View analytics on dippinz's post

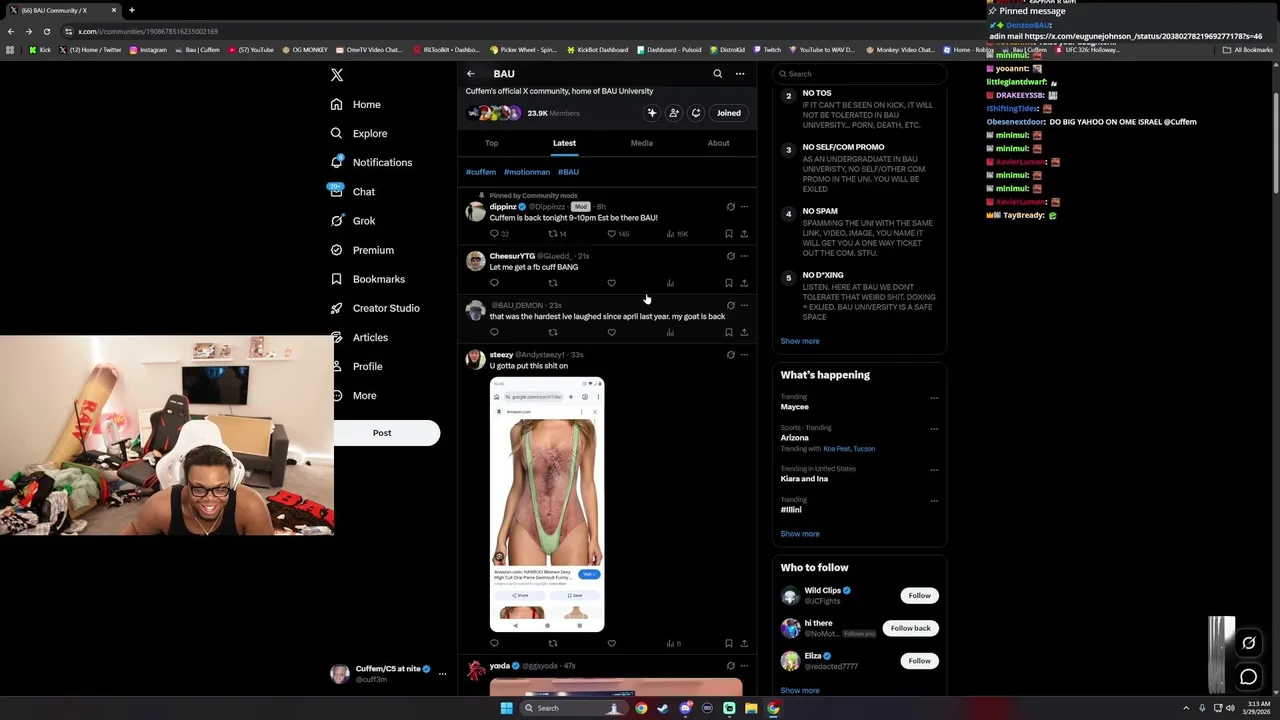(x=670, y=234)
